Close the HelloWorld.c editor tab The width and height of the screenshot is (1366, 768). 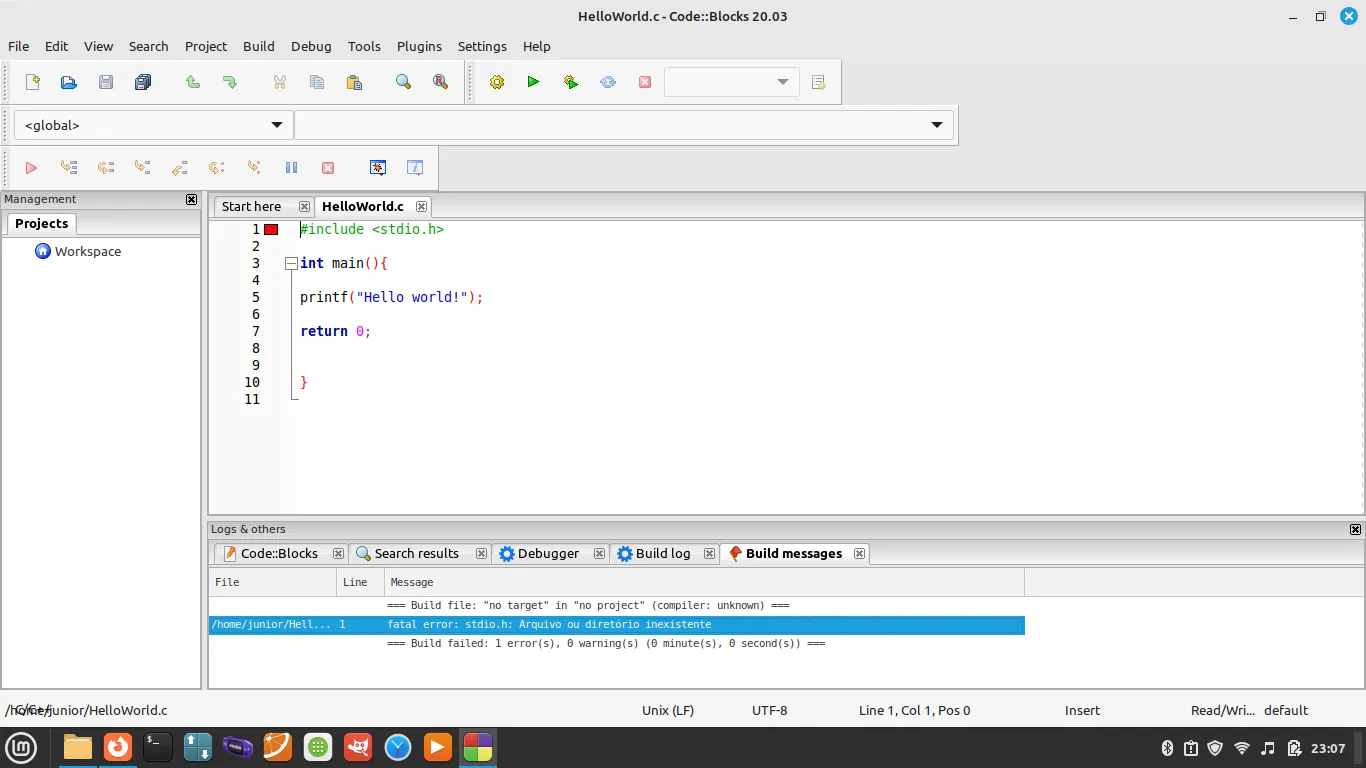(x=421, y=207)
